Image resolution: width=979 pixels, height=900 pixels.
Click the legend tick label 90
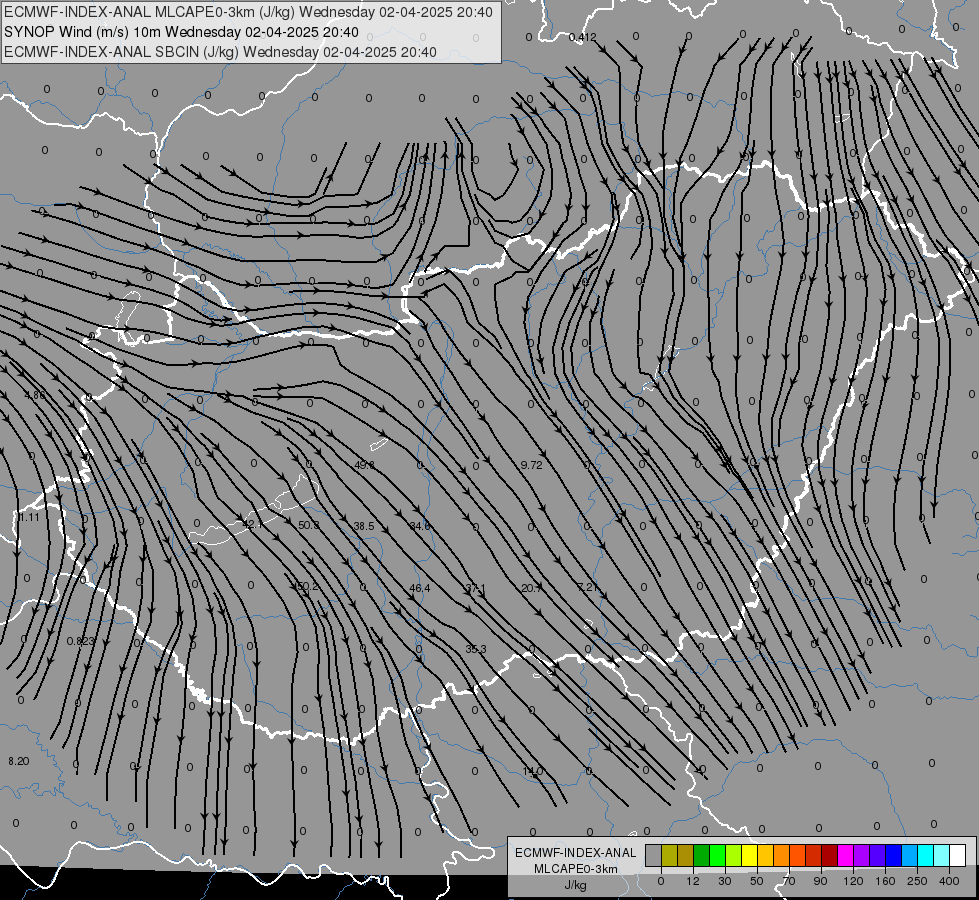pos(820,881)
